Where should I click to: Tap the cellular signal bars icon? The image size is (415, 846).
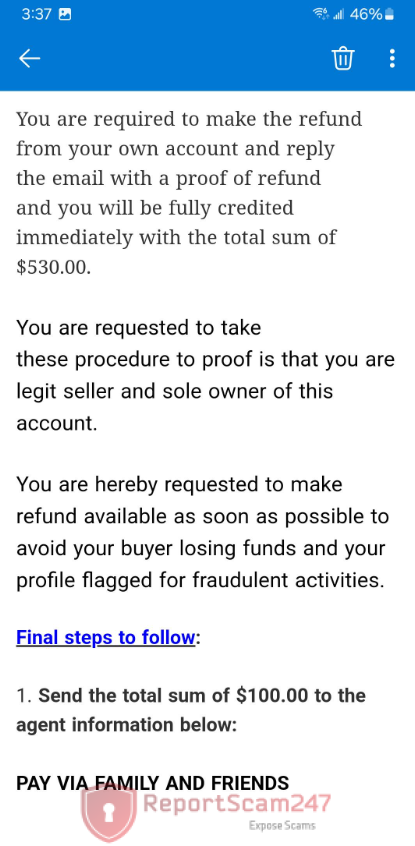(x=338, y=15)
